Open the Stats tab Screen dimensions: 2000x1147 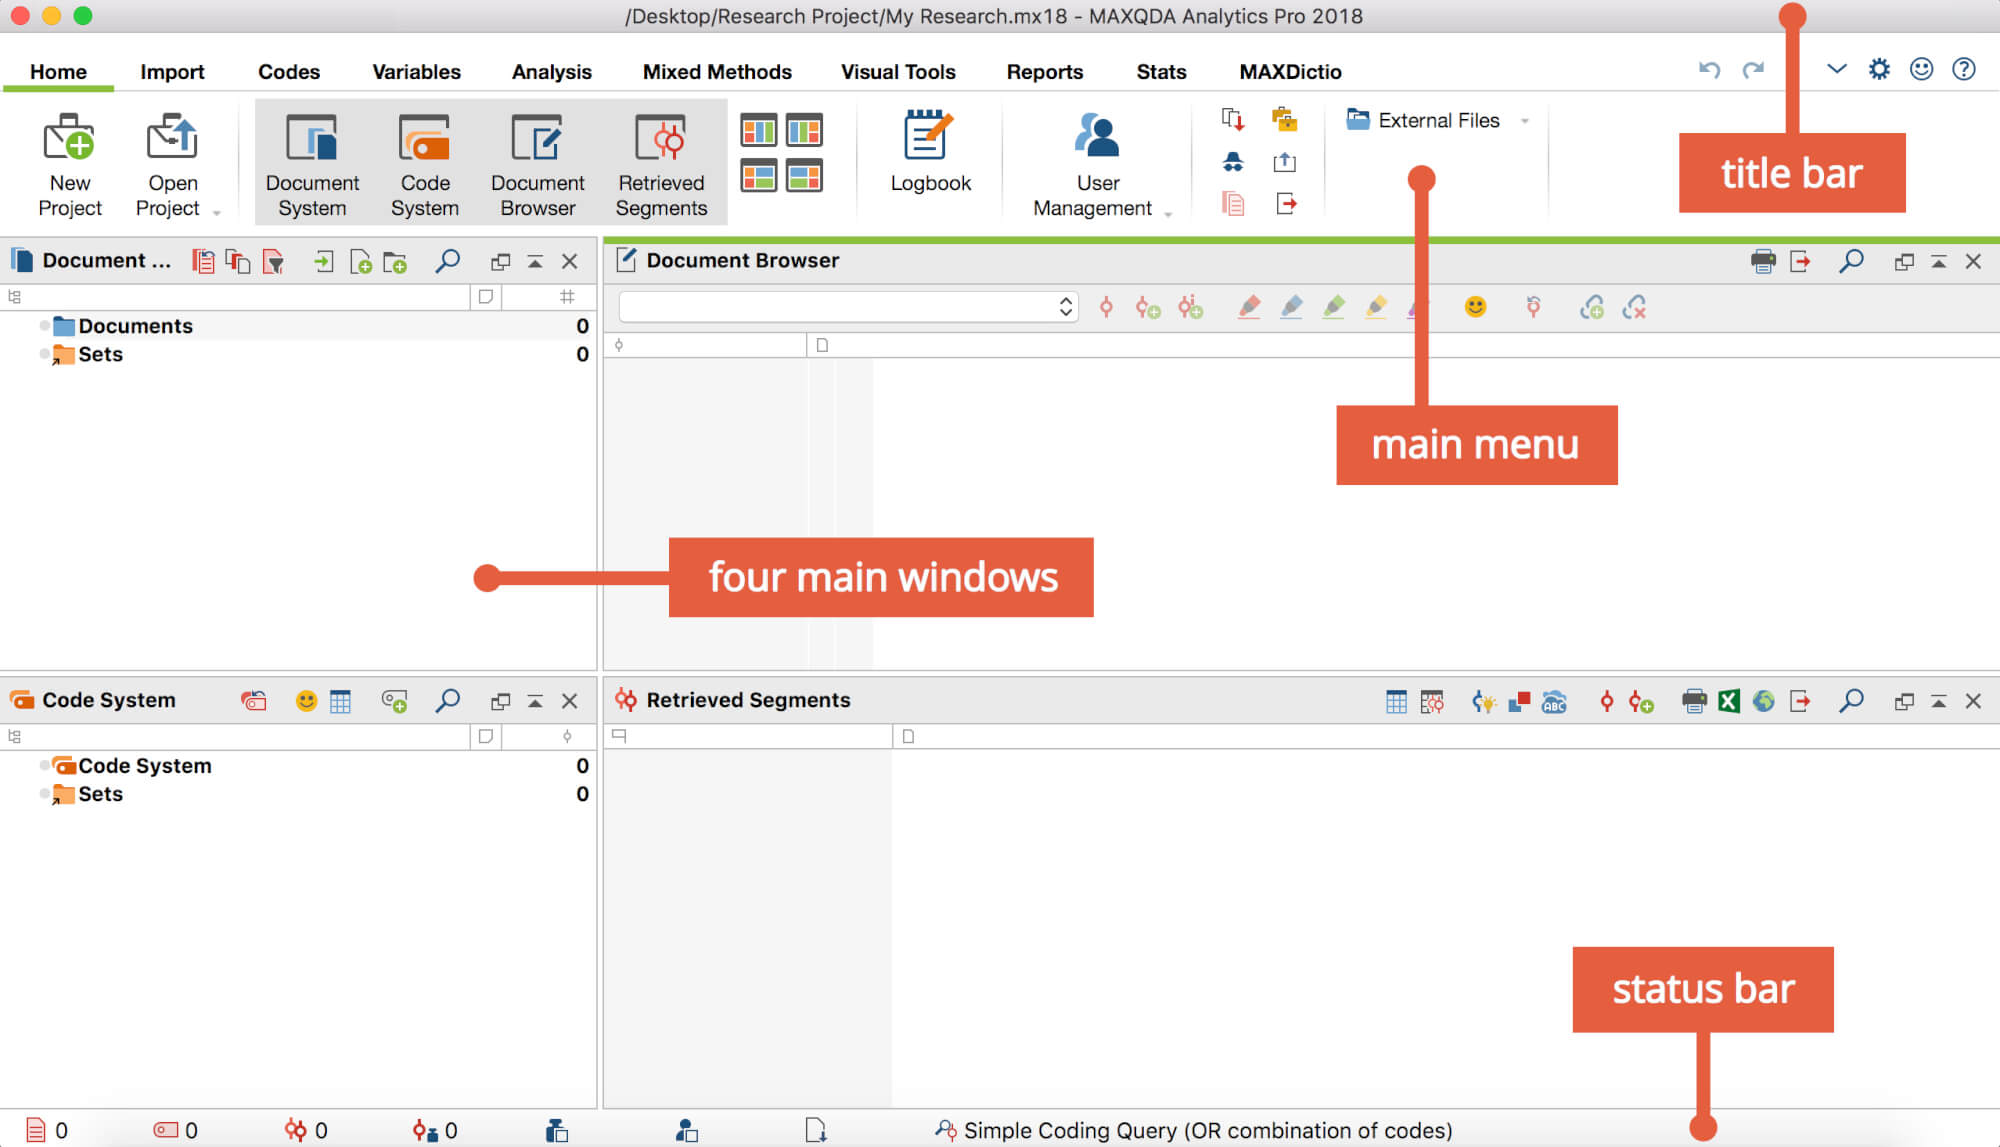click(x=1161, y=72)
